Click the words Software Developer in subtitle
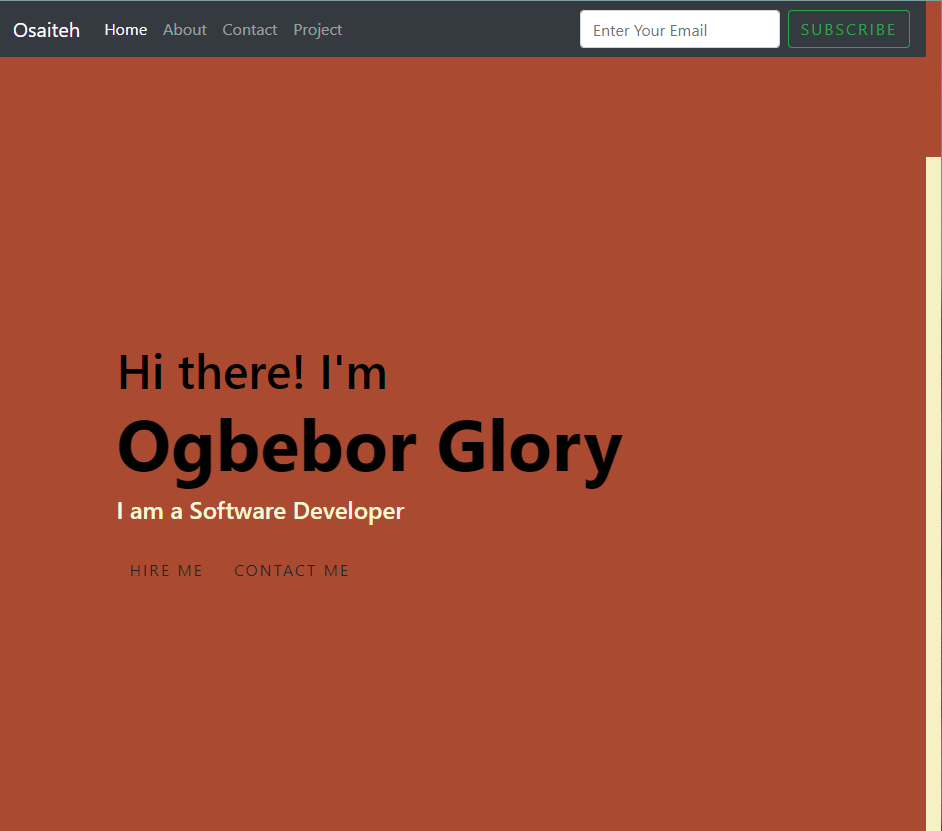Image resolution: width=942 pixels, height=831 pixels. [x=296, y=511]
